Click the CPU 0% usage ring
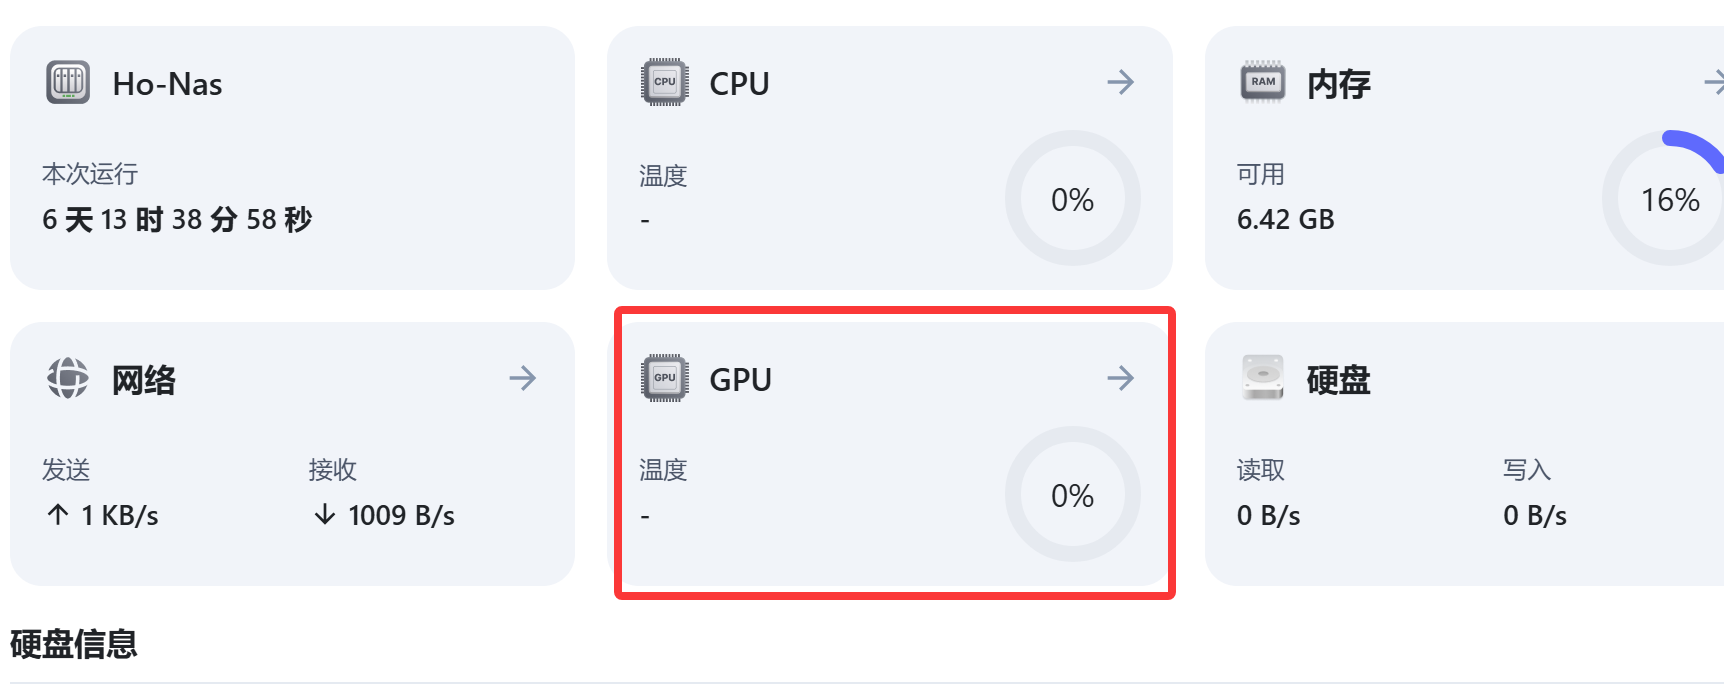The width and height of the screenshot is (1724, 690). (x=1073, y=198)
